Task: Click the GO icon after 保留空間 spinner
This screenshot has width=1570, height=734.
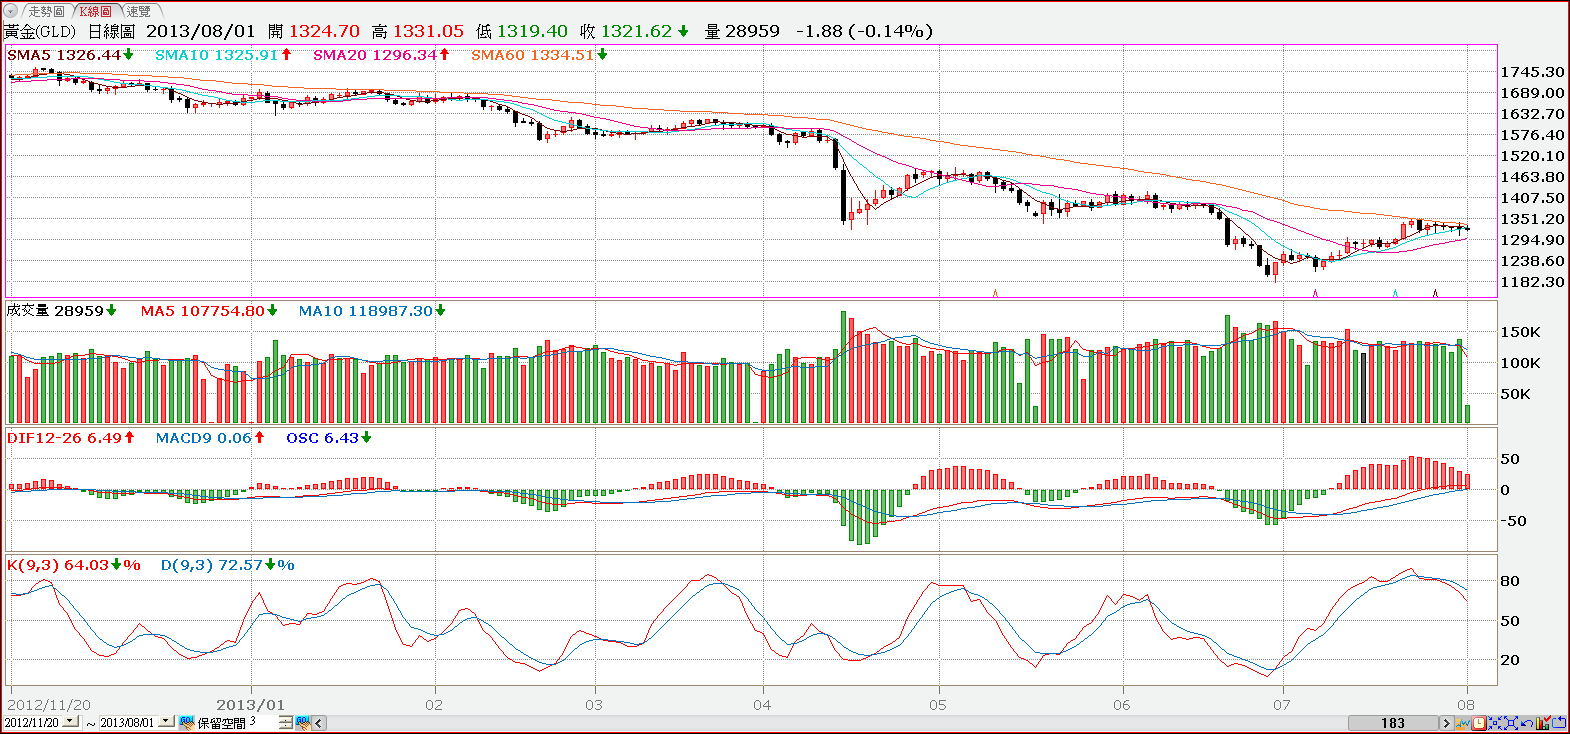Action: coord(303,722)
